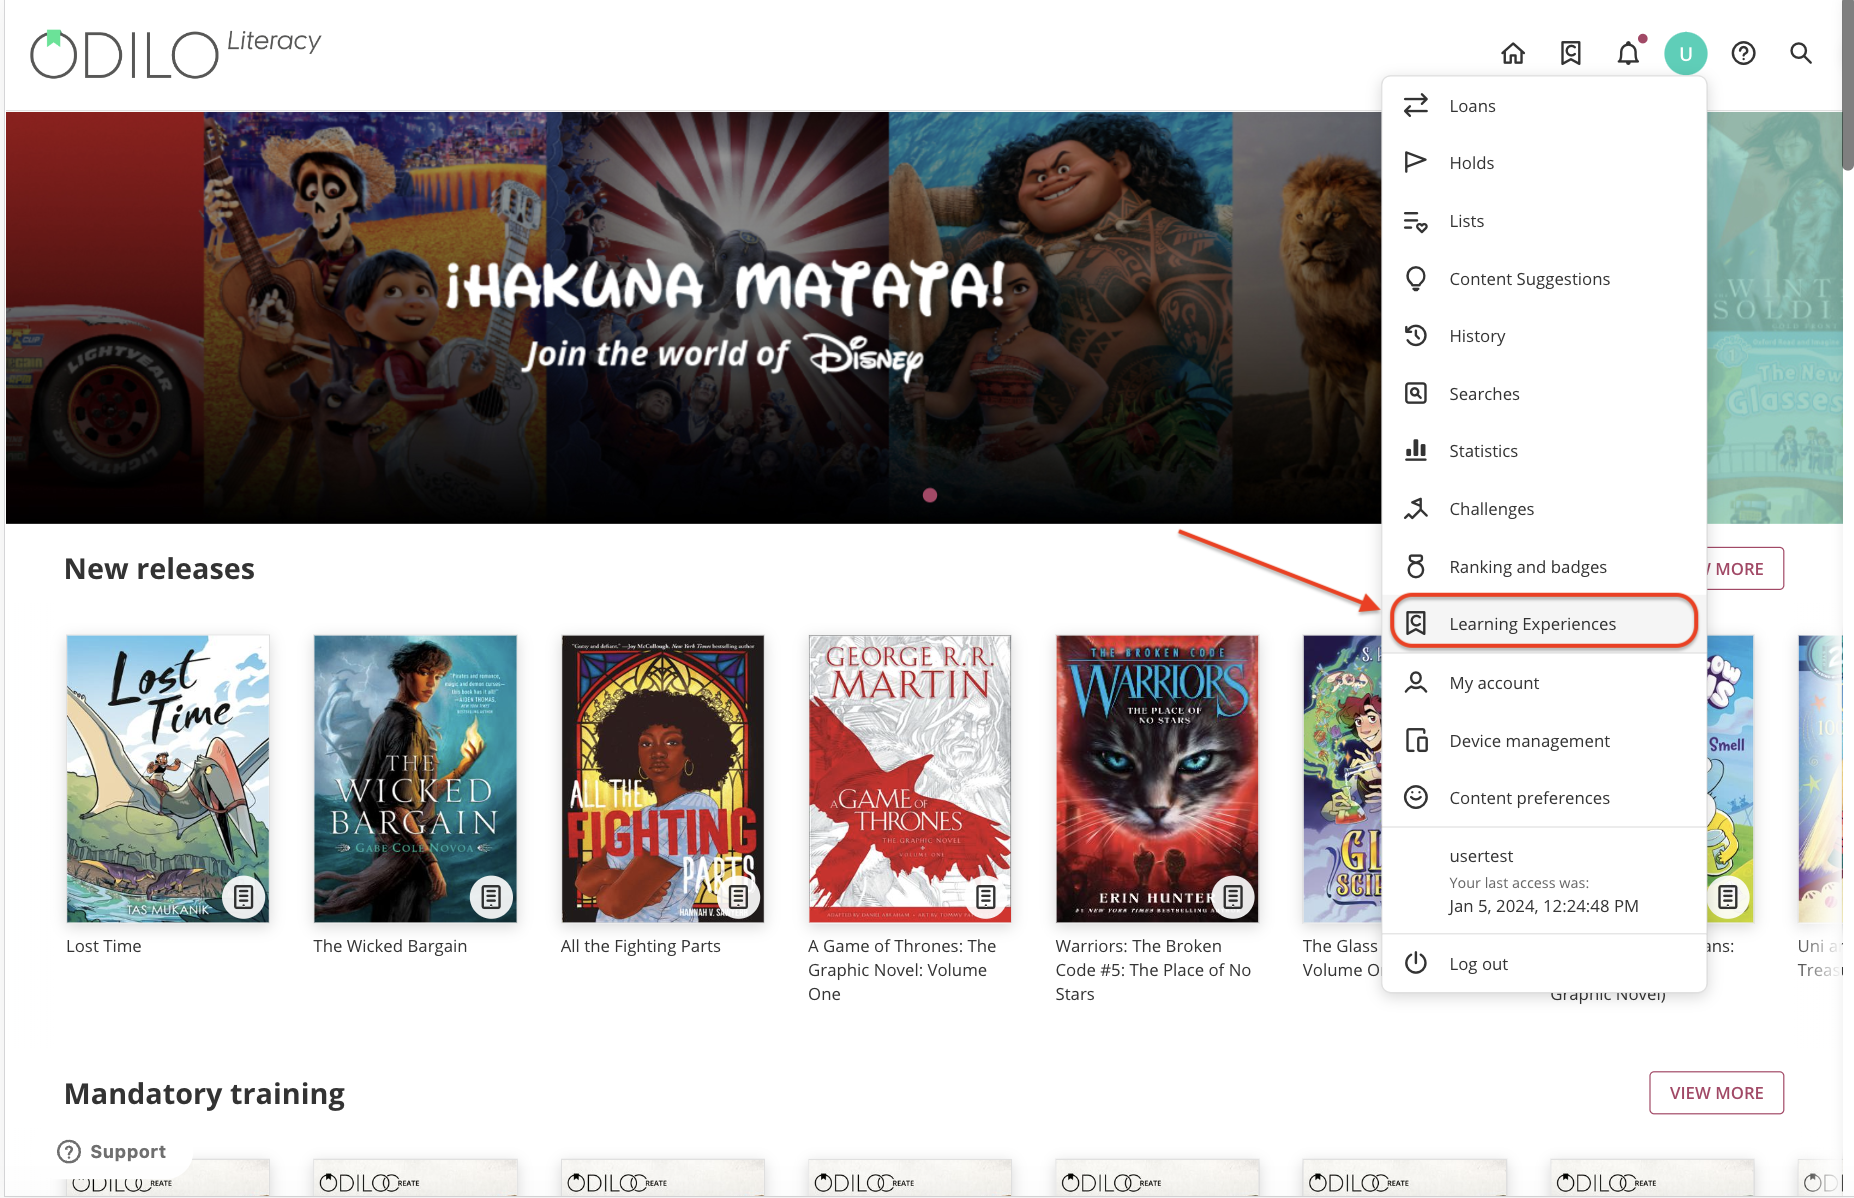Click the Ranking and badges medal icon
The image size is (1854, 1198).
(1416, 566)
